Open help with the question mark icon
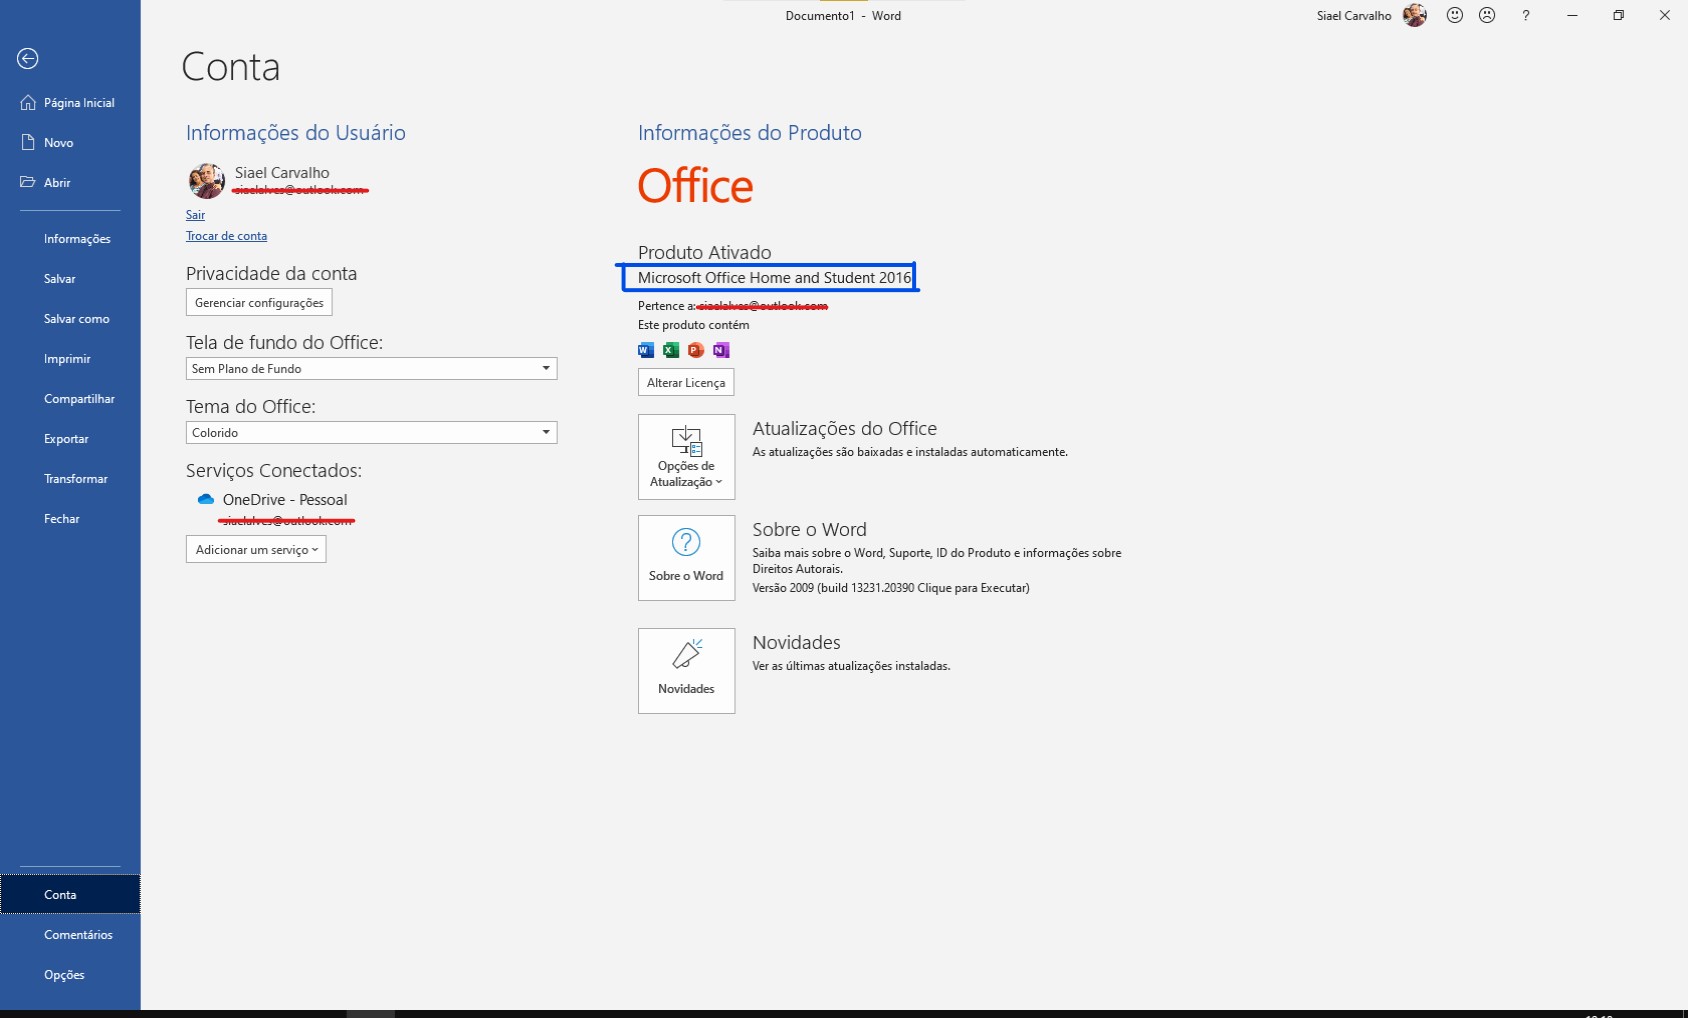 pos(1526,15)
